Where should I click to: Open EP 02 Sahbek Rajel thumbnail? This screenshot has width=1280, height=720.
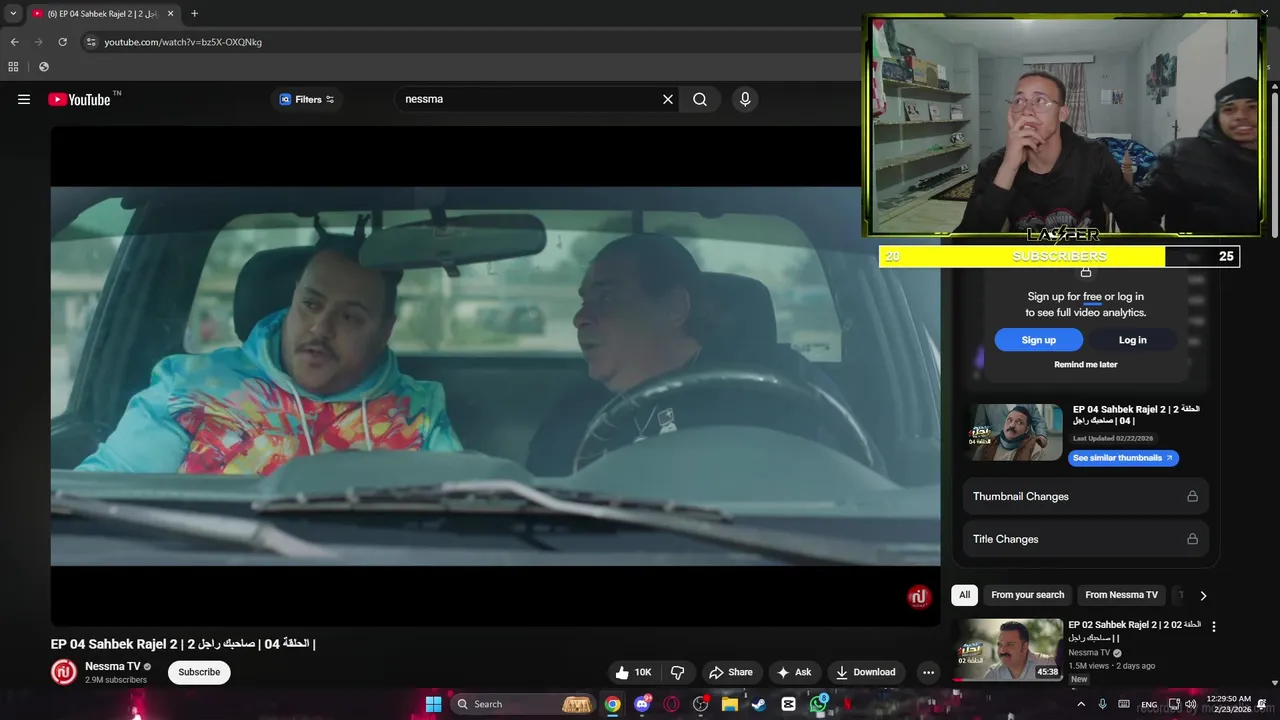coord(1010,649)
